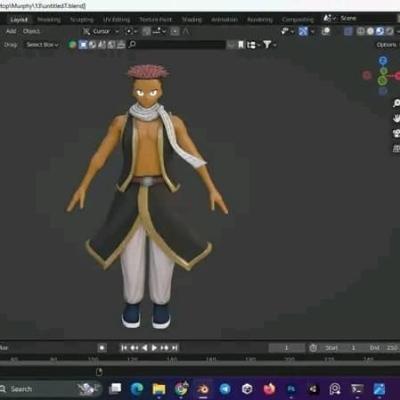
Task: Toggle the use preview range clock icon
Action: (x=313, y=348)
